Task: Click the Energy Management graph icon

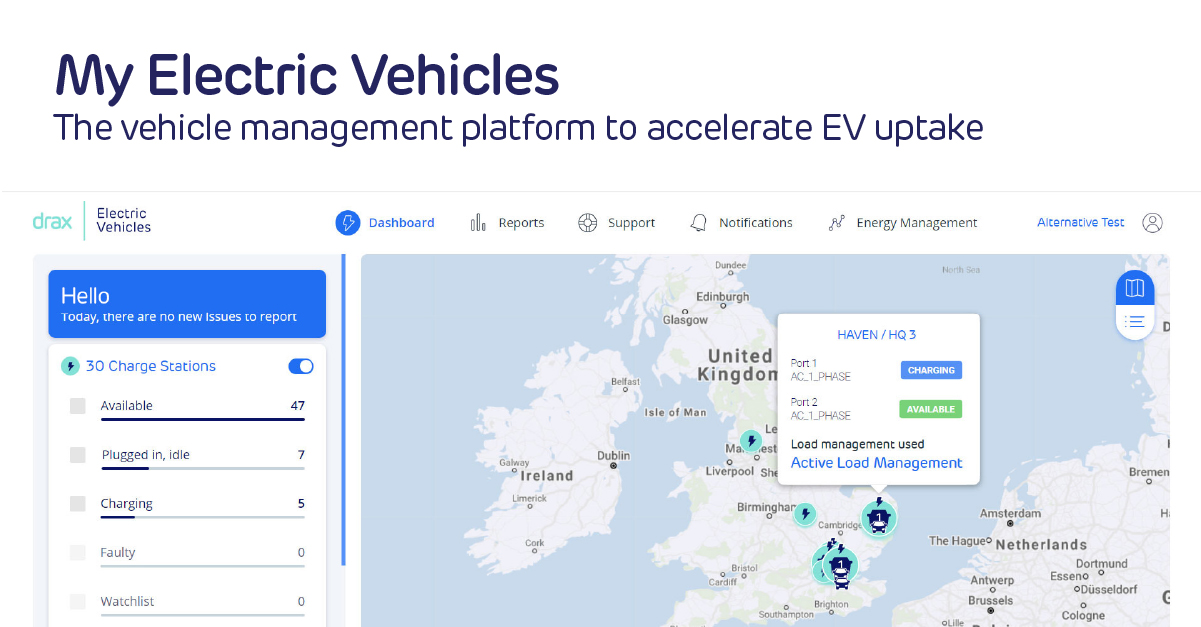Action: 837,223
